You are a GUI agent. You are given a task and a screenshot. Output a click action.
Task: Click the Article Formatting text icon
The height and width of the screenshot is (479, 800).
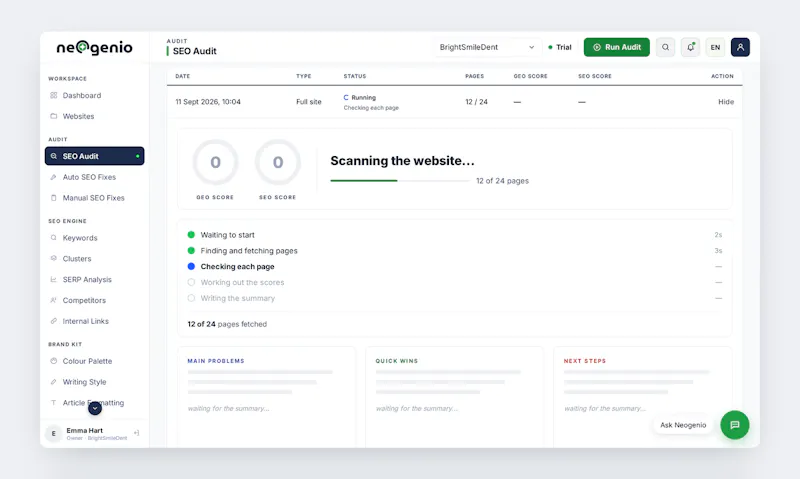point(54,403)
